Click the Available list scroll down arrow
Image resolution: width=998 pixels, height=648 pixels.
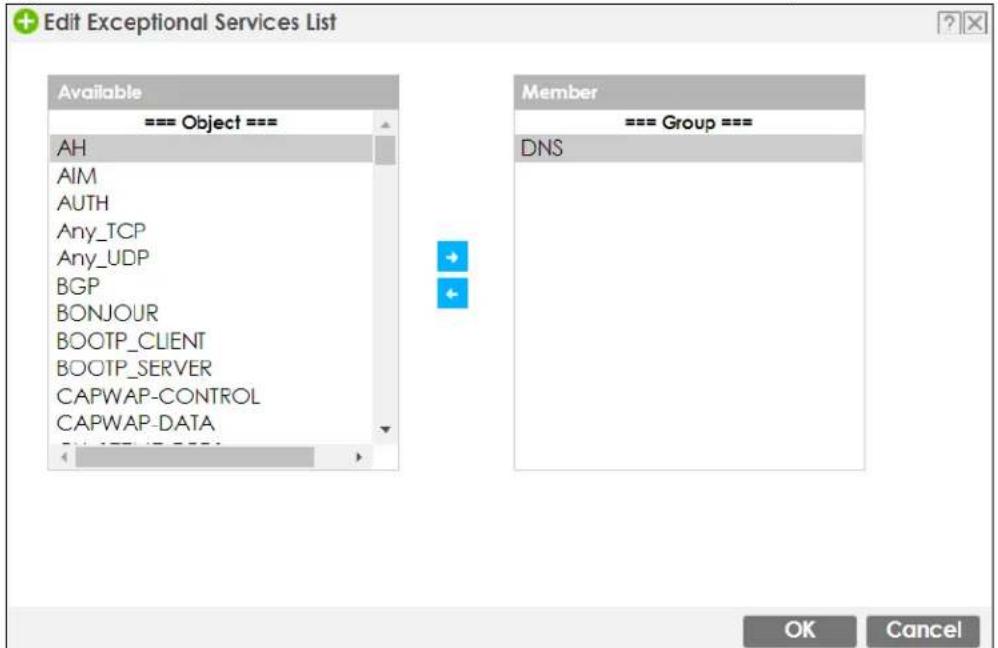385,429
